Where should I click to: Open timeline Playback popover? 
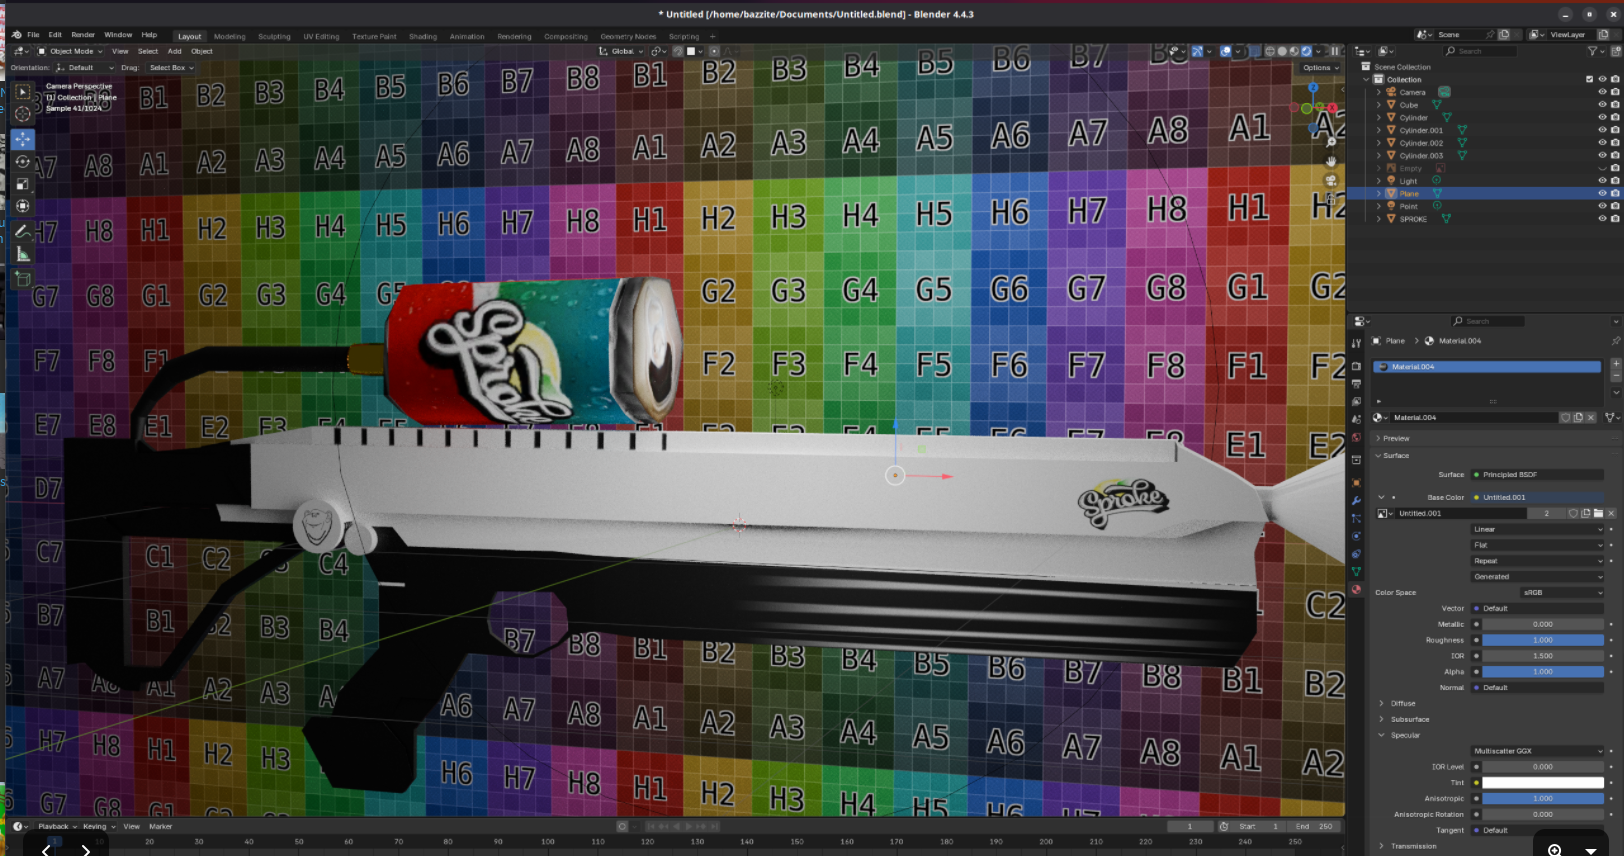coord(57,827)
